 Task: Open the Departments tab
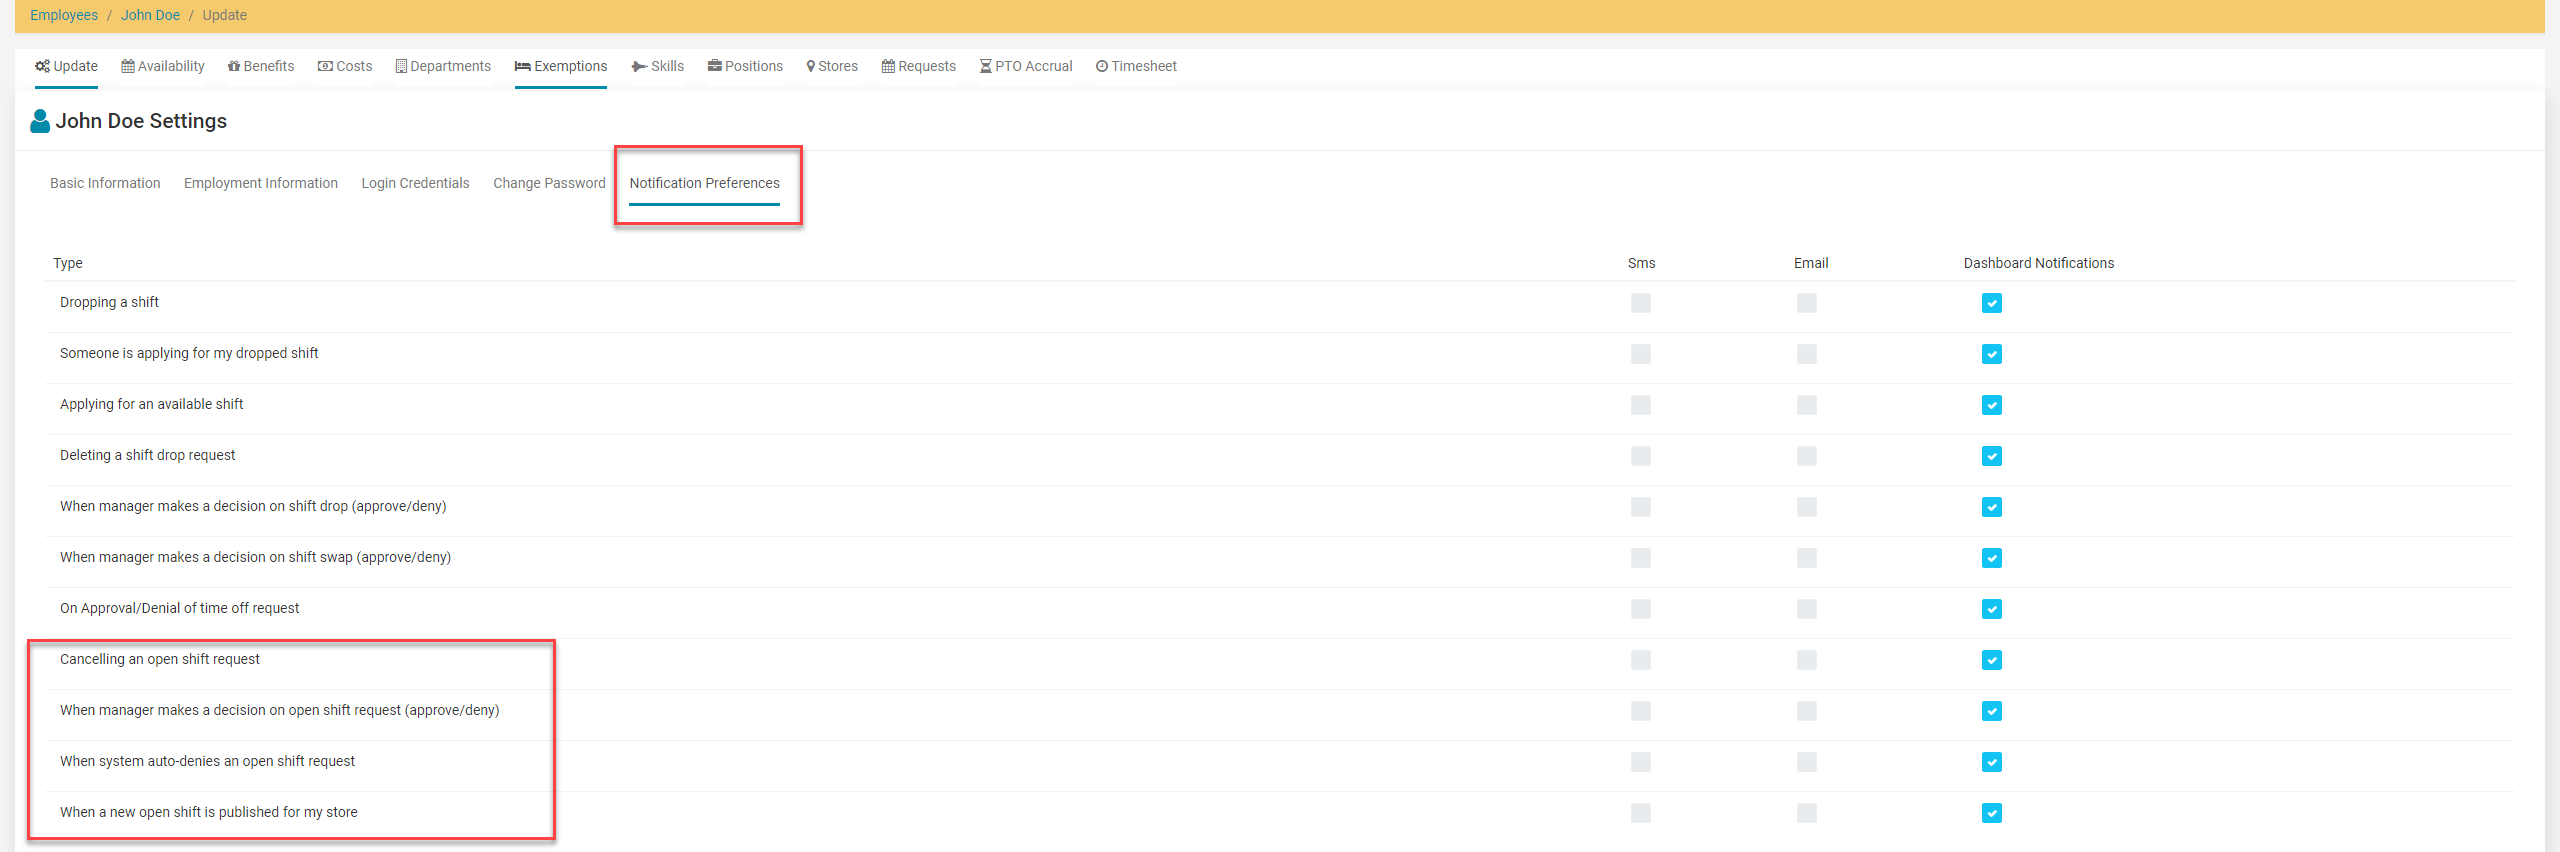[x=443, y=66]
